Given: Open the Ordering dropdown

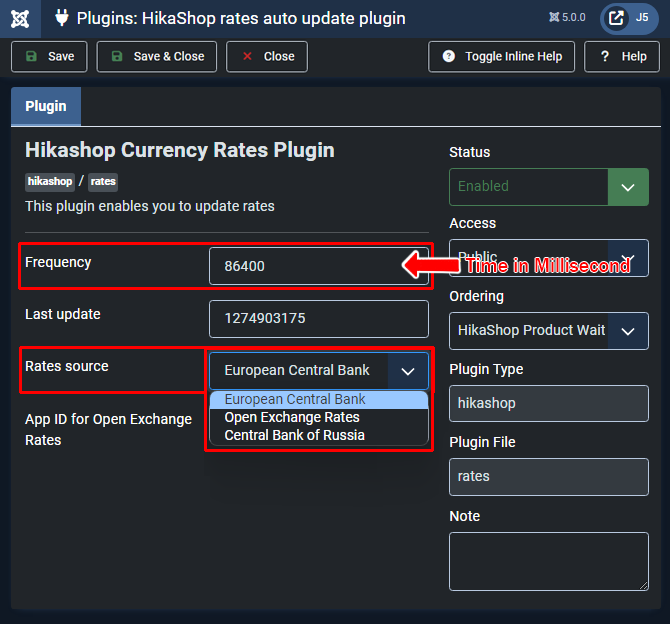Looking at the screenshot, I should coord(549,331).
